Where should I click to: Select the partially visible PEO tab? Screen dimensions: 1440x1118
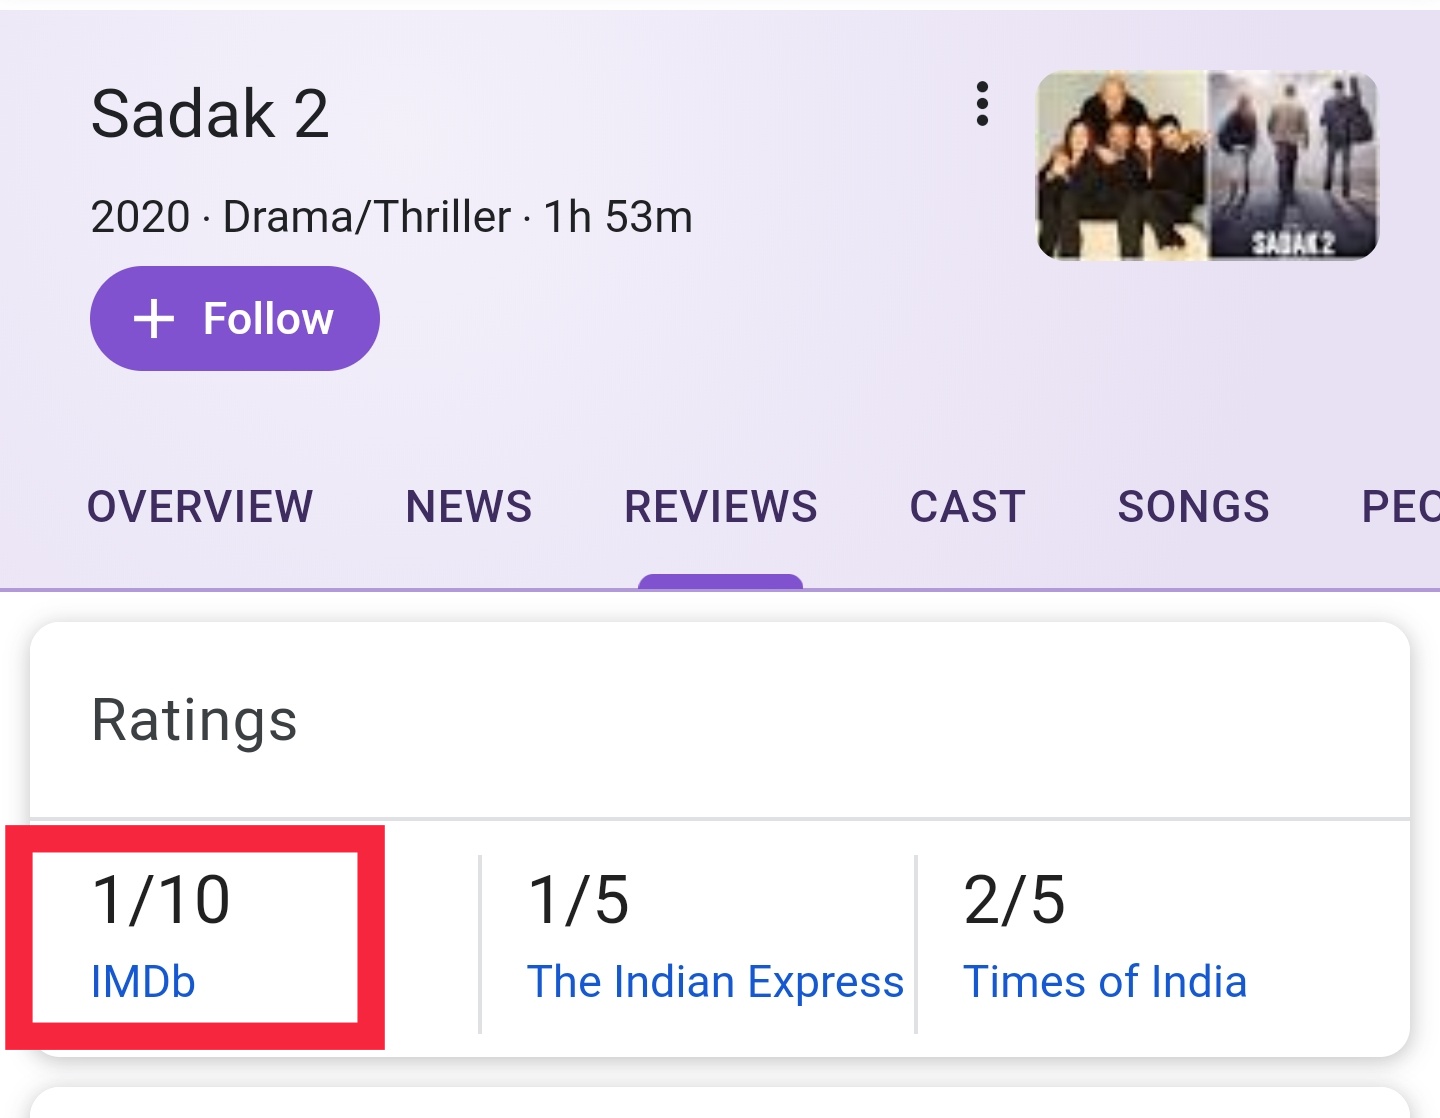pos(1400,506)
